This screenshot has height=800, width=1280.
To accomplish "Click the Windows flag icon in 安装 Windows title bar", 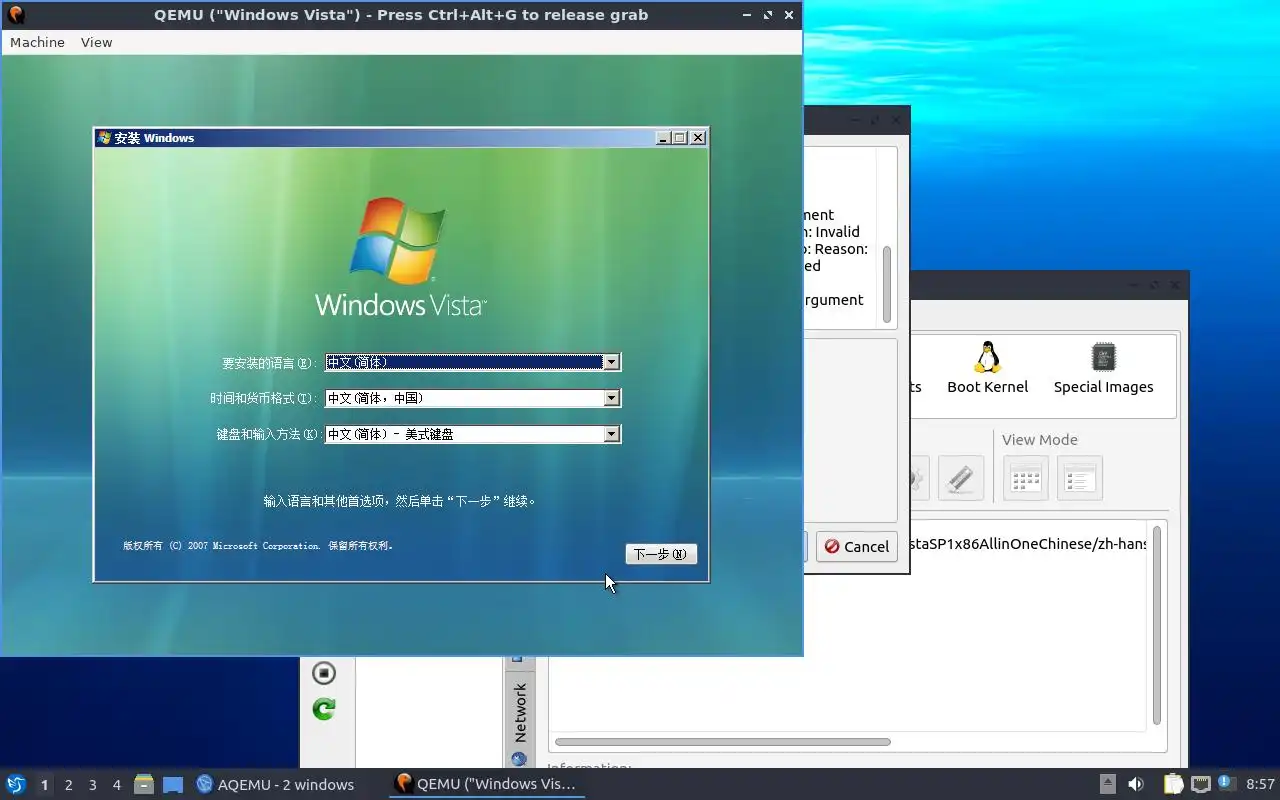I will click(x=104, y=138).
